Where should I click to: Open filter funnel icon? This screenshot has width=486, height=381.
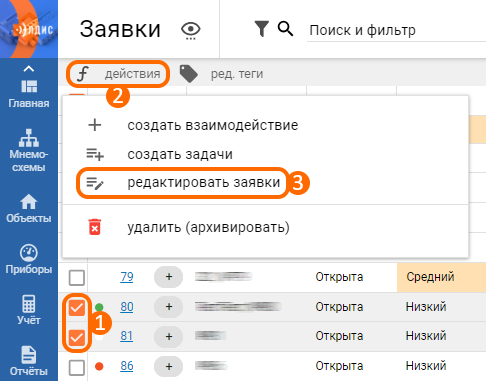(x=261, y=29)
